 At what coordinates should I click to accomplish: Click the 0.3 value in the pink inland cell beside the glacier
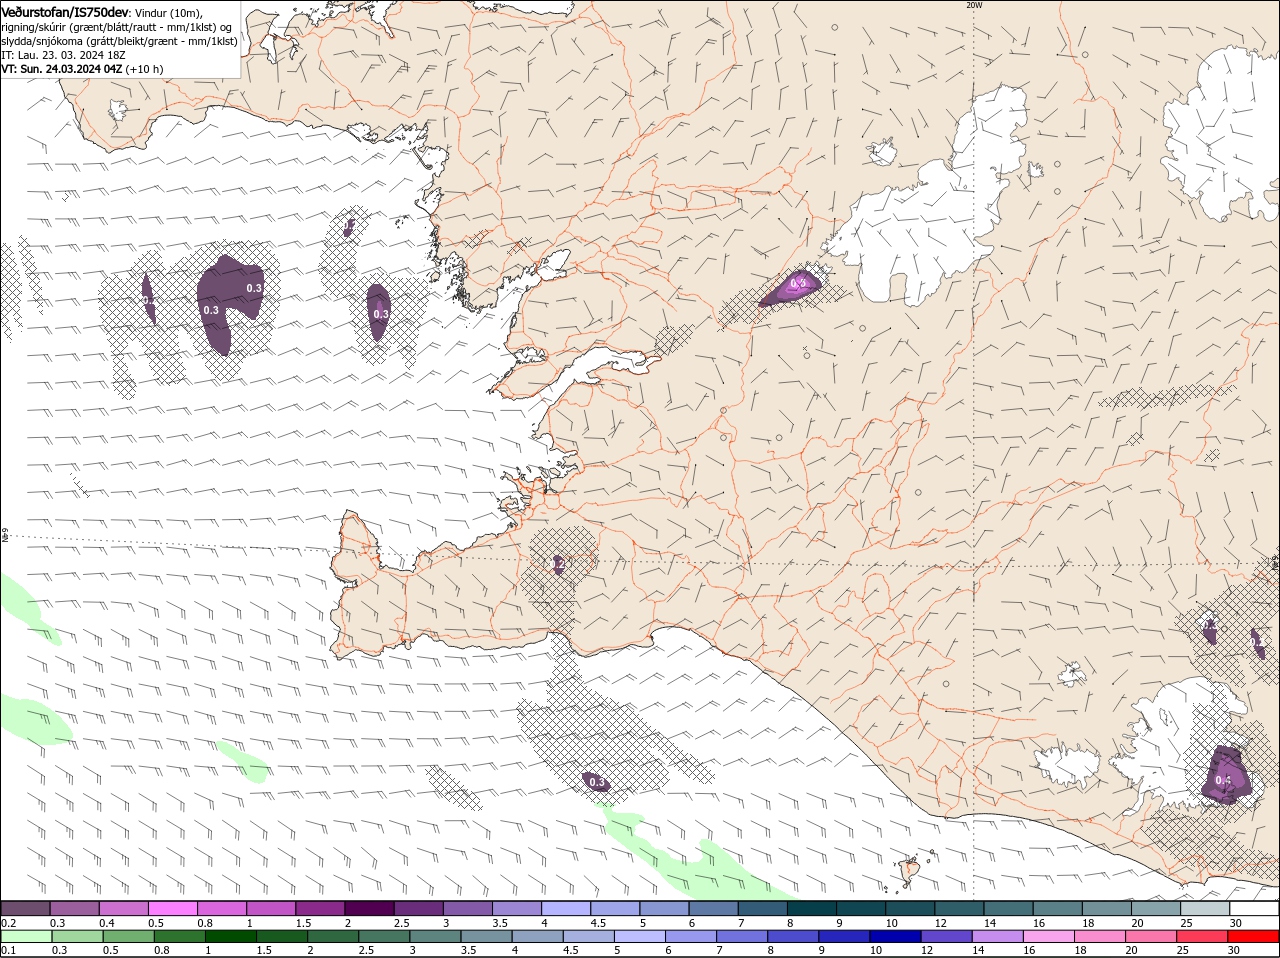(x=797, y=284)
